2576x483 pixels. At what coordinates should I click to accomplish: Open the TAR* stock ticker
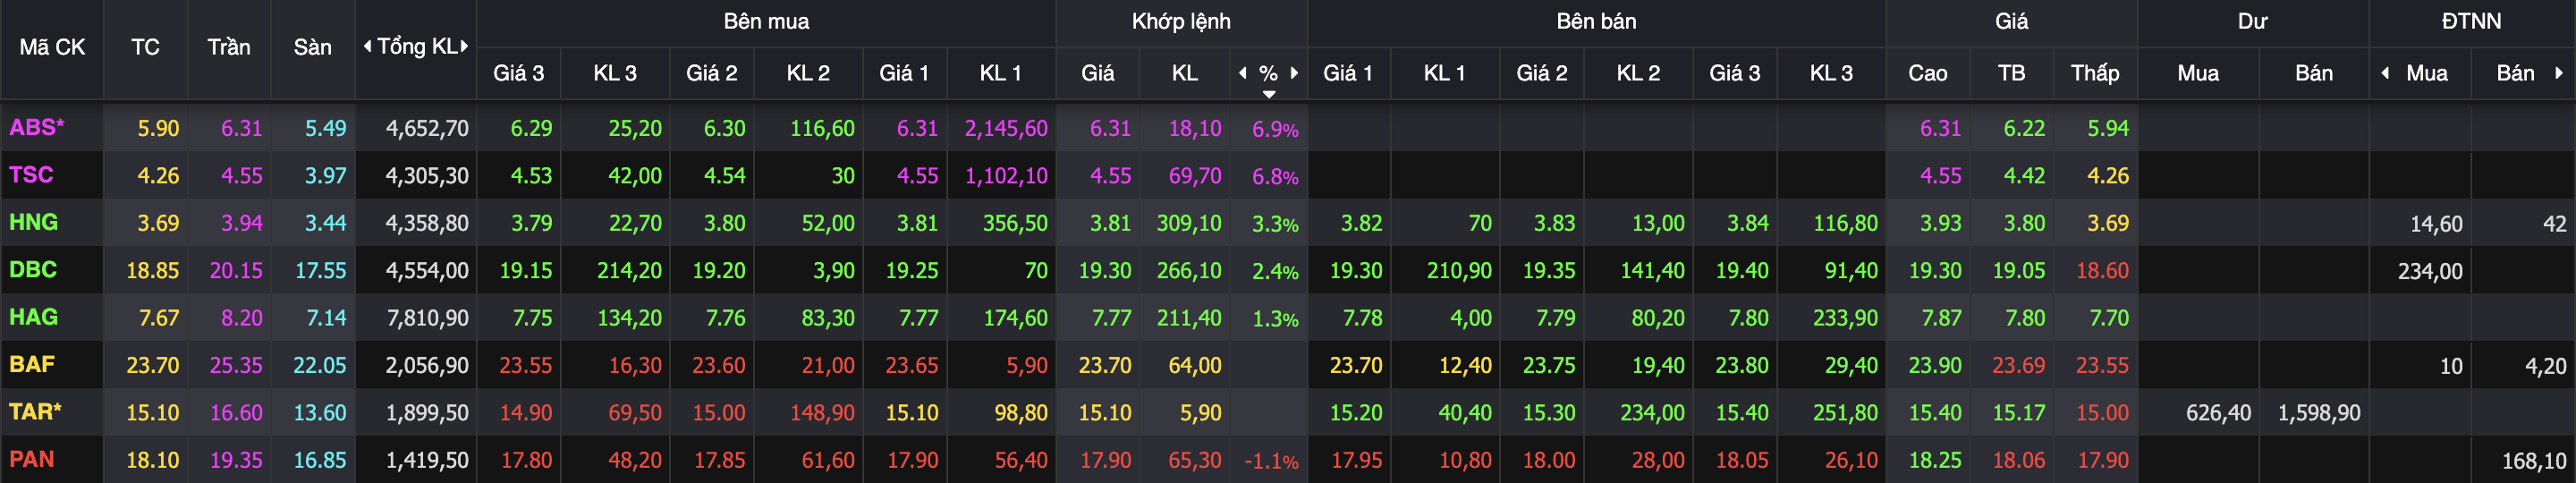(x=35, y=411)
